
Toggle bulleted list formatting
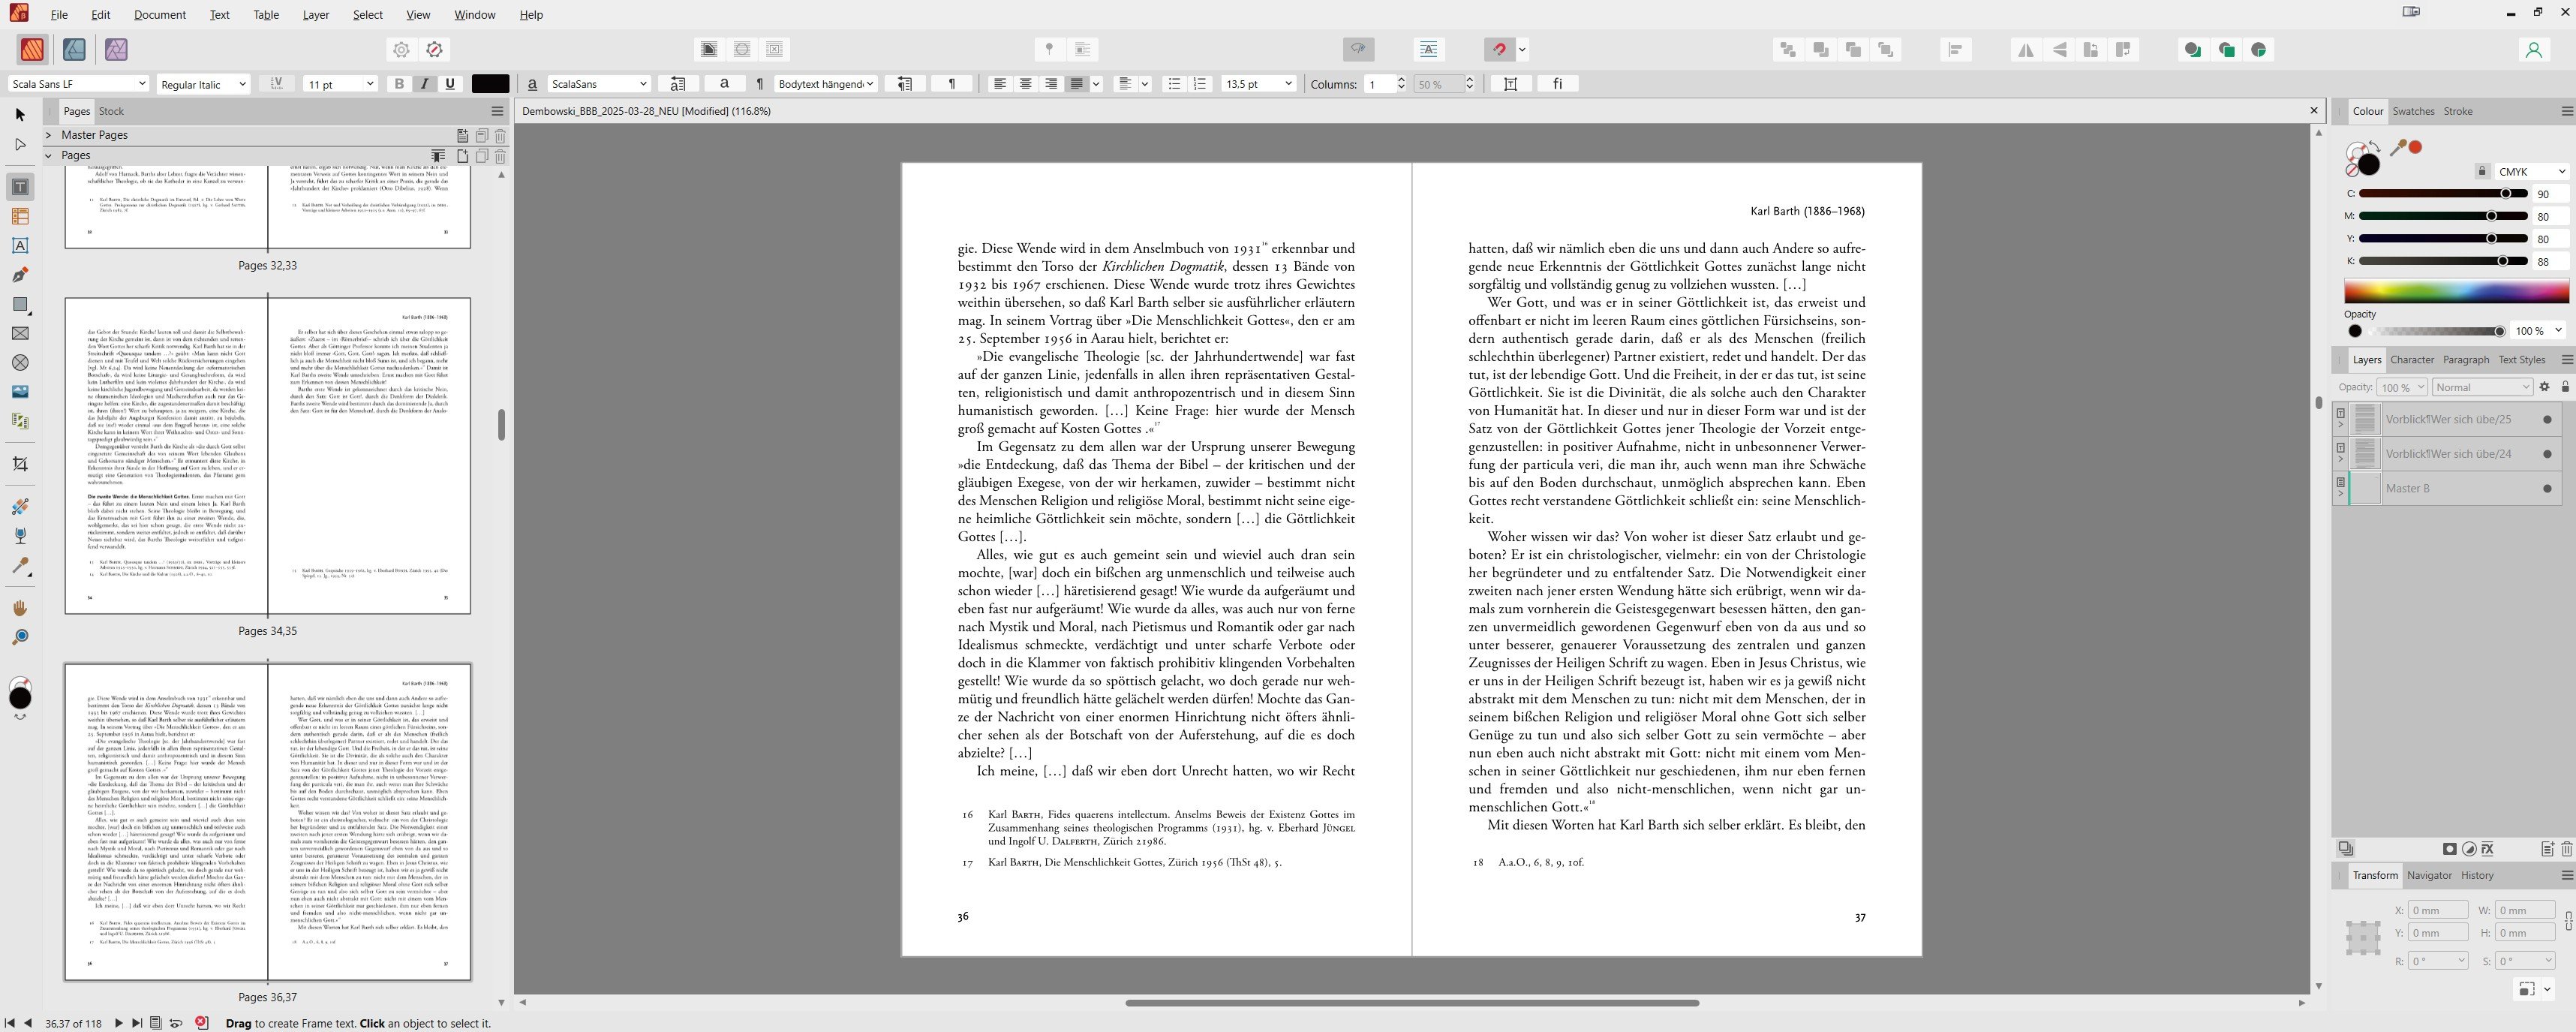tap(1174, 84)
